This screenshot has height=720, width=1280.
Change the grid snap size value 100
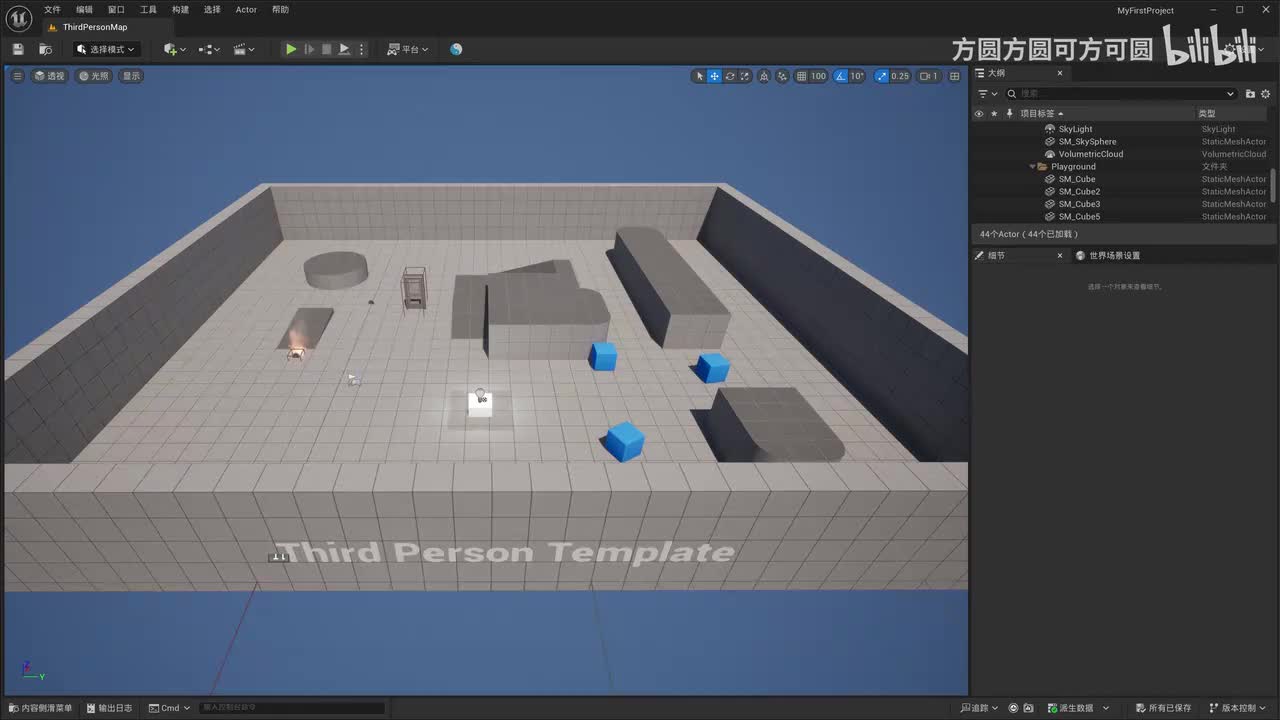point(818,76)
